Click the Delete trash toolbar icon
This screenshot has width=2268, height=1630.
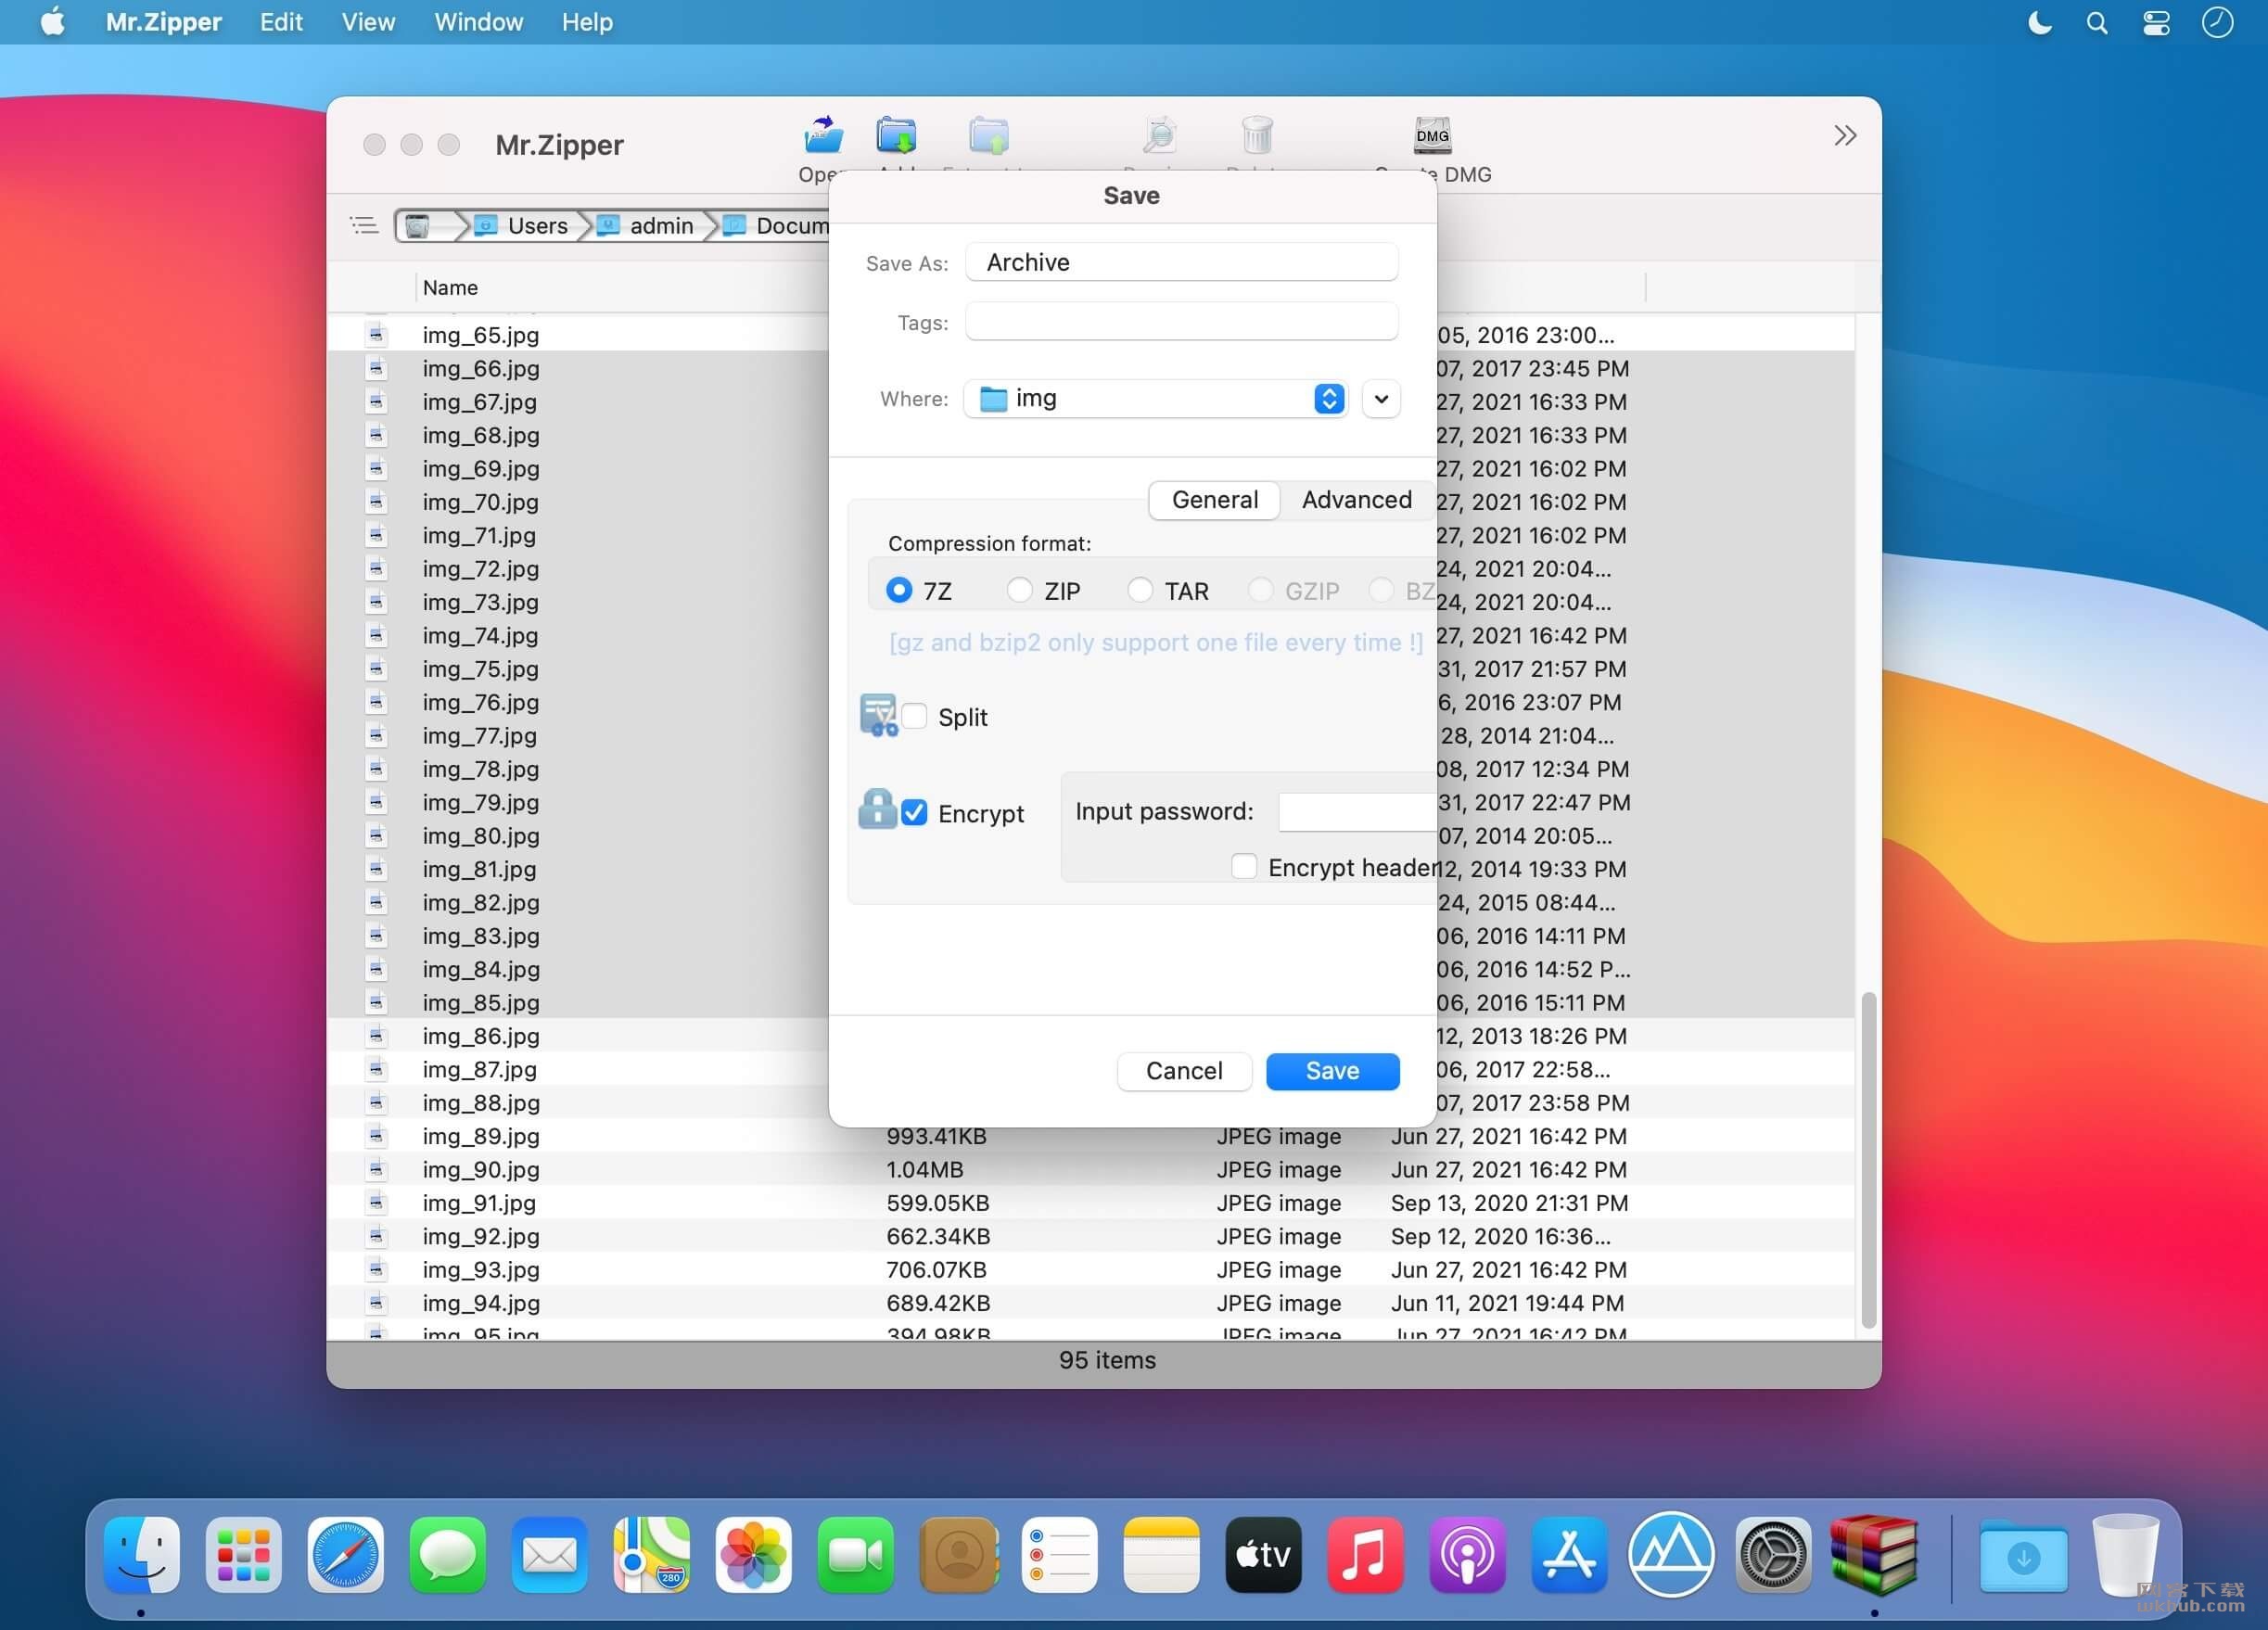(x=1257, y=136)
